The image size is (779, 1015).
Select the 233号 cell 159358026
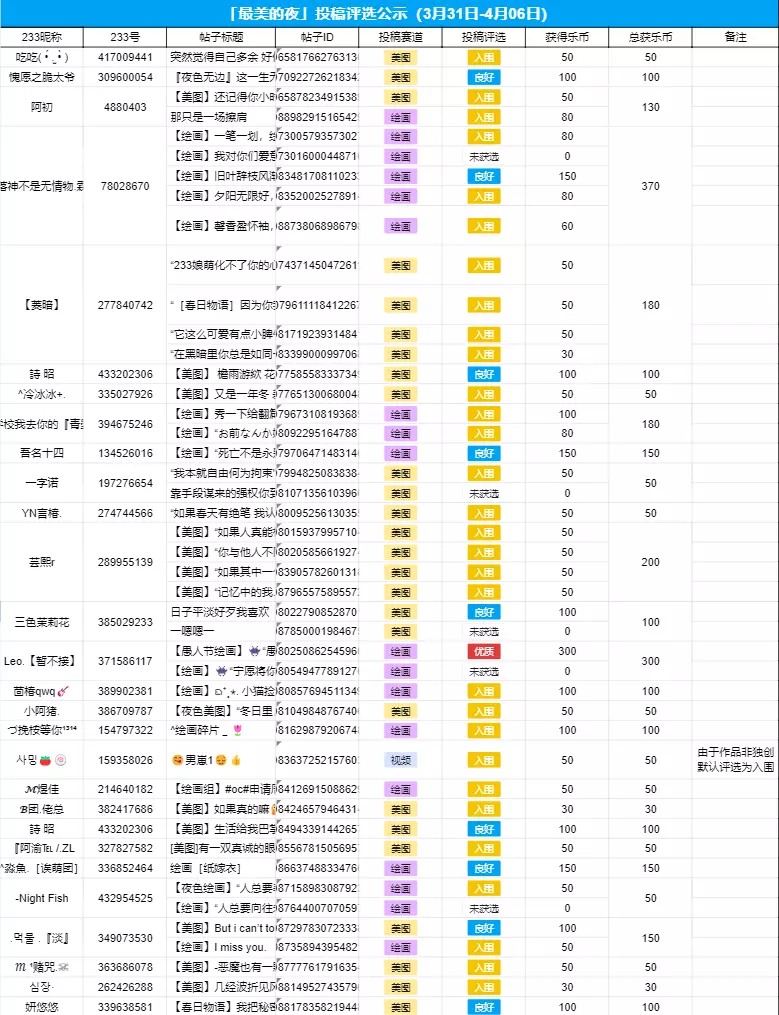click(125, 760)
